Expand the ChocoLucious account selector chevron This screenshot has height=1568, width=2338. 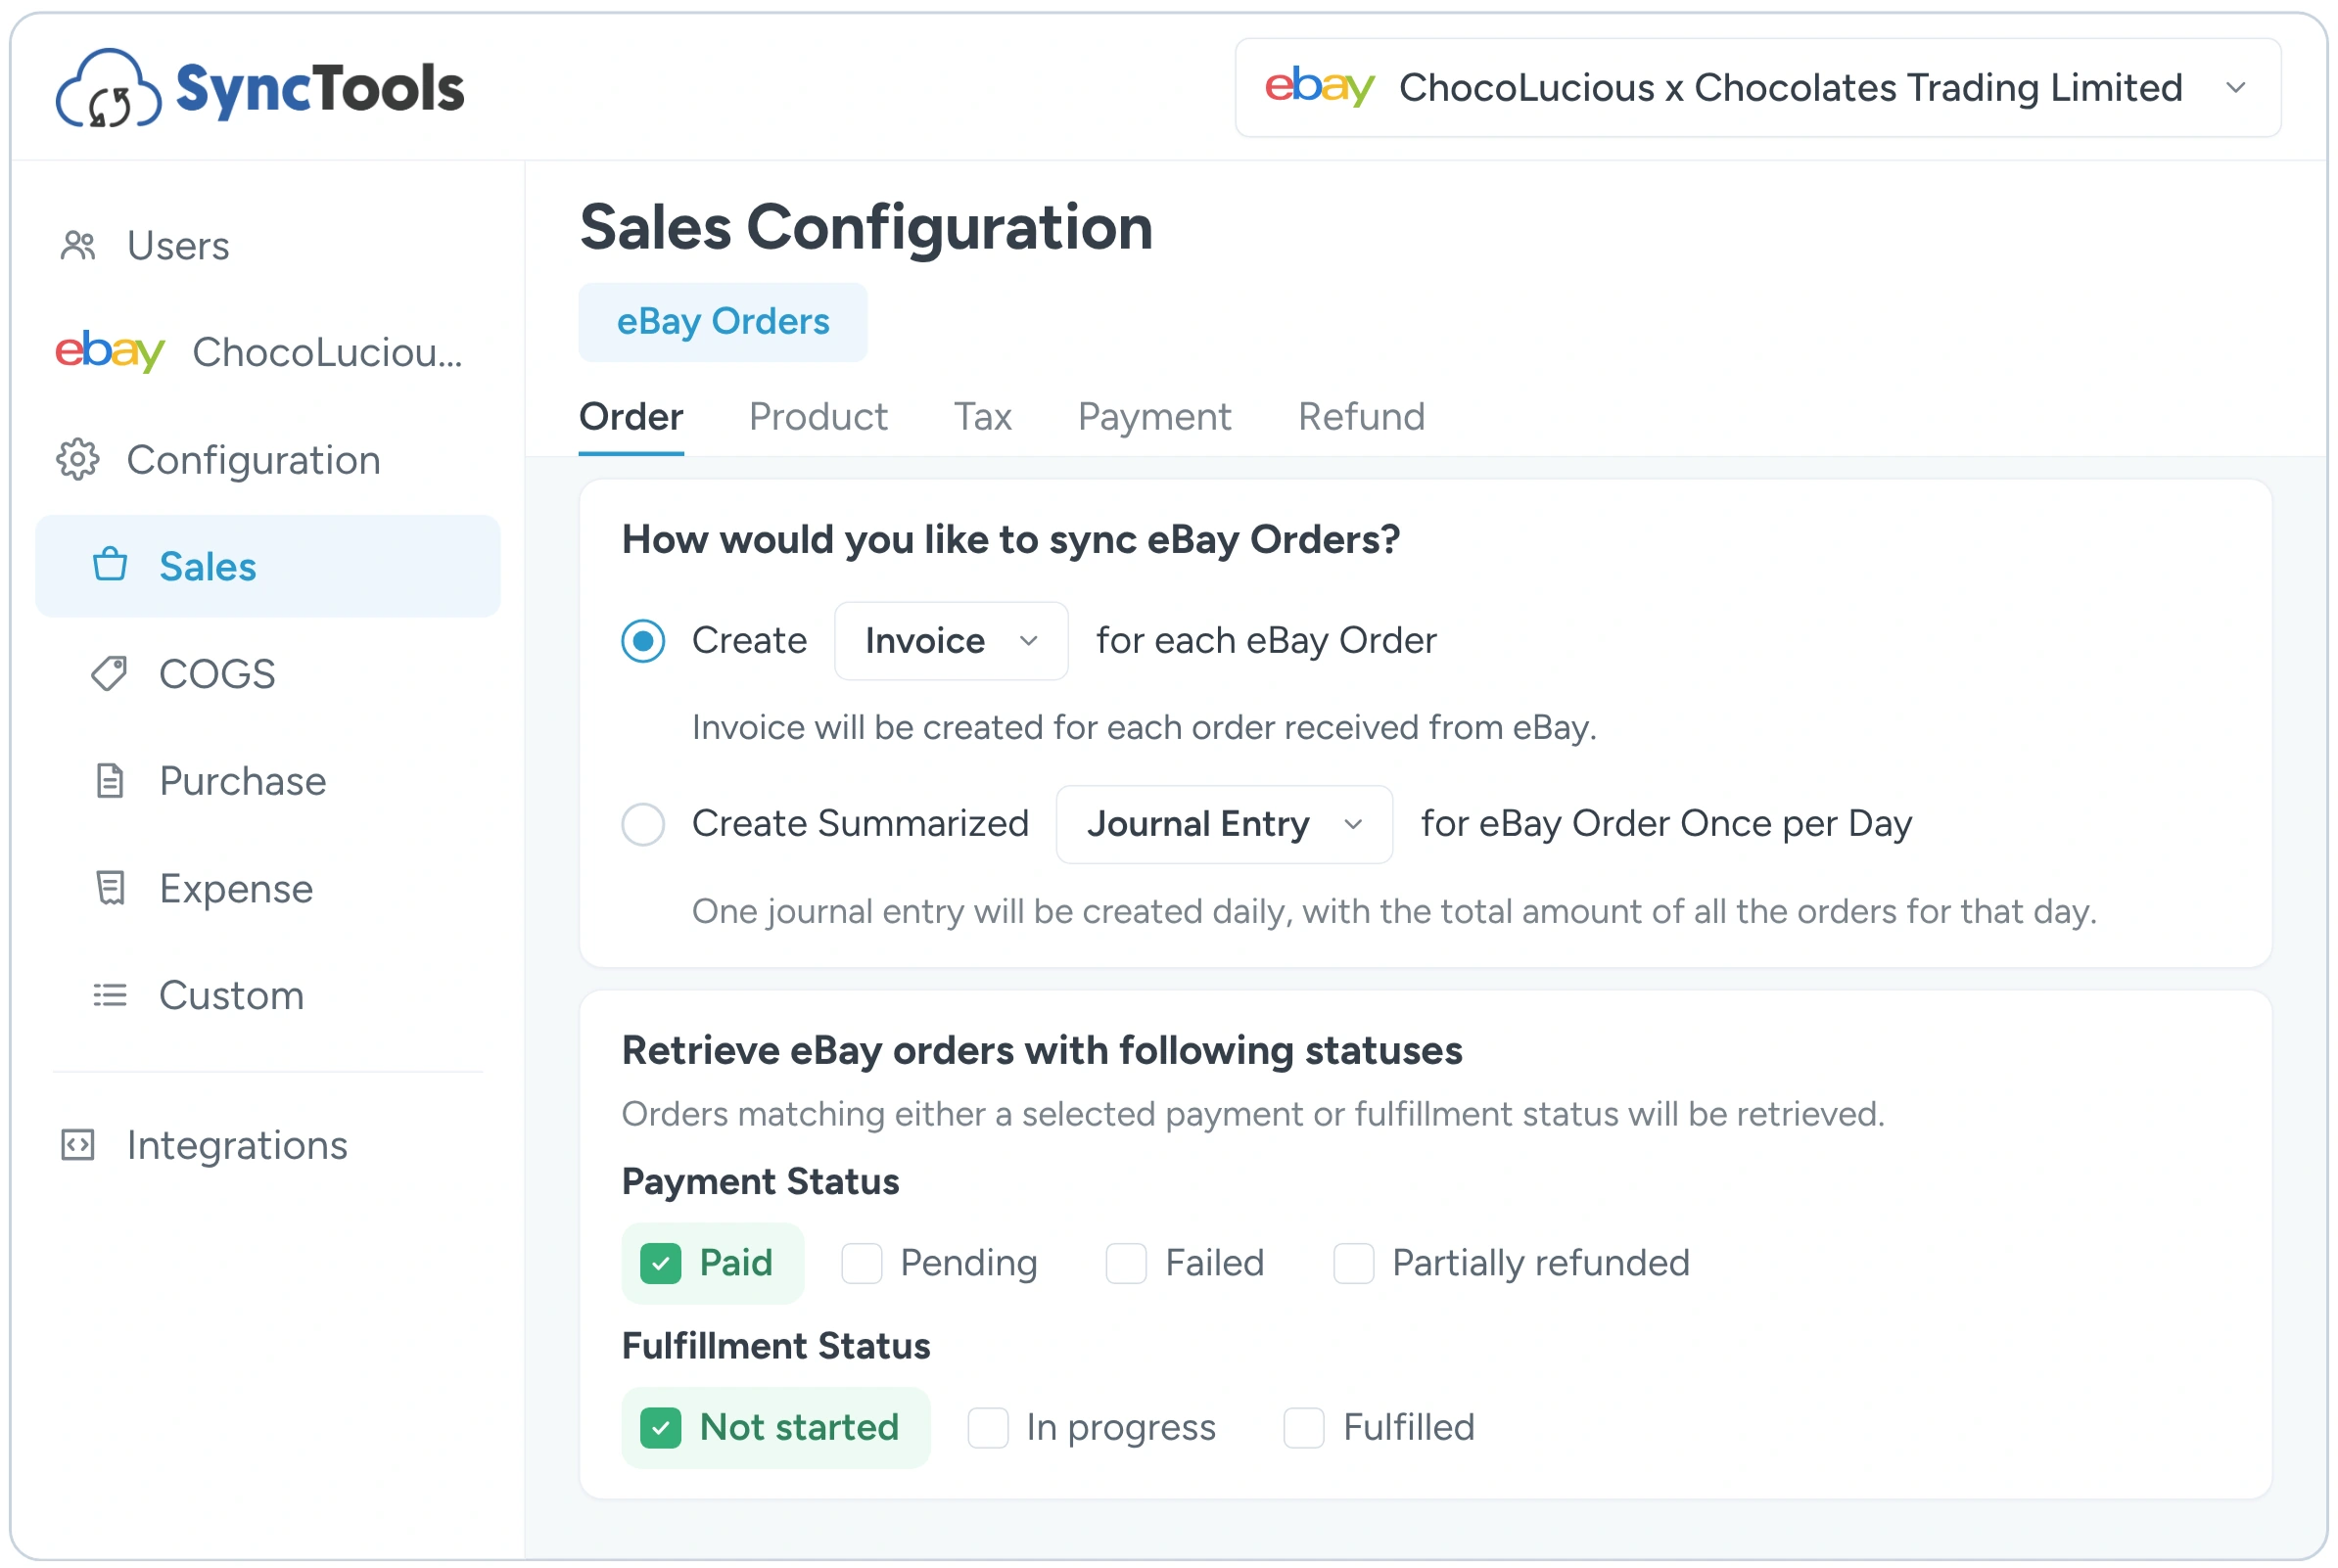coord(2235,88)
